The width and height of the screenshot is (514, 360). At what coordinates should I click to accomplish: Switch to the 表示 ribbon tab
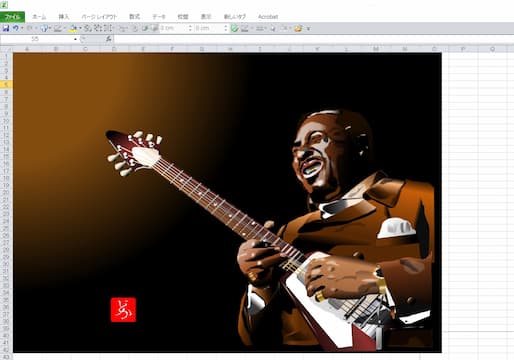(206, 17)
